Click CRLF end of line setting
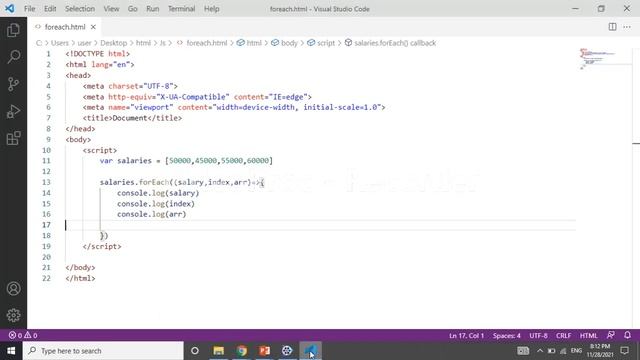 tap(563, 336)
